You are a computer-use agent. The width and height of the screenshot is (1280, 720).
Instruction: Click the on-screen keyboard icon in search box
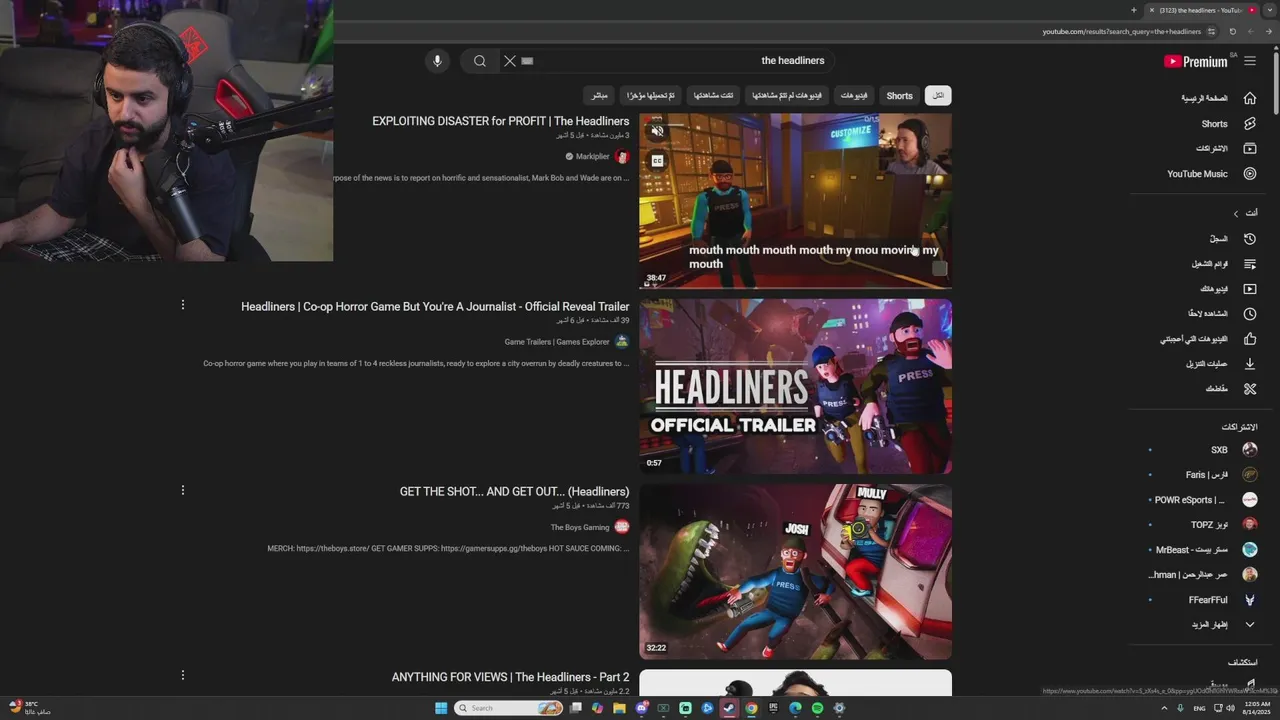click(x=528, y=61)
